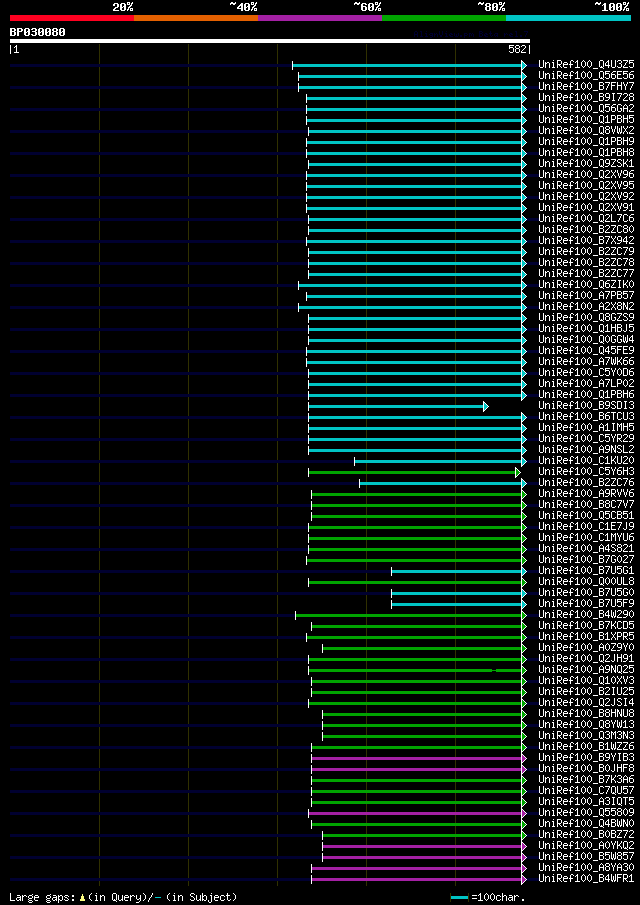Click the green ~80% identity legend segment

point(444,18)
